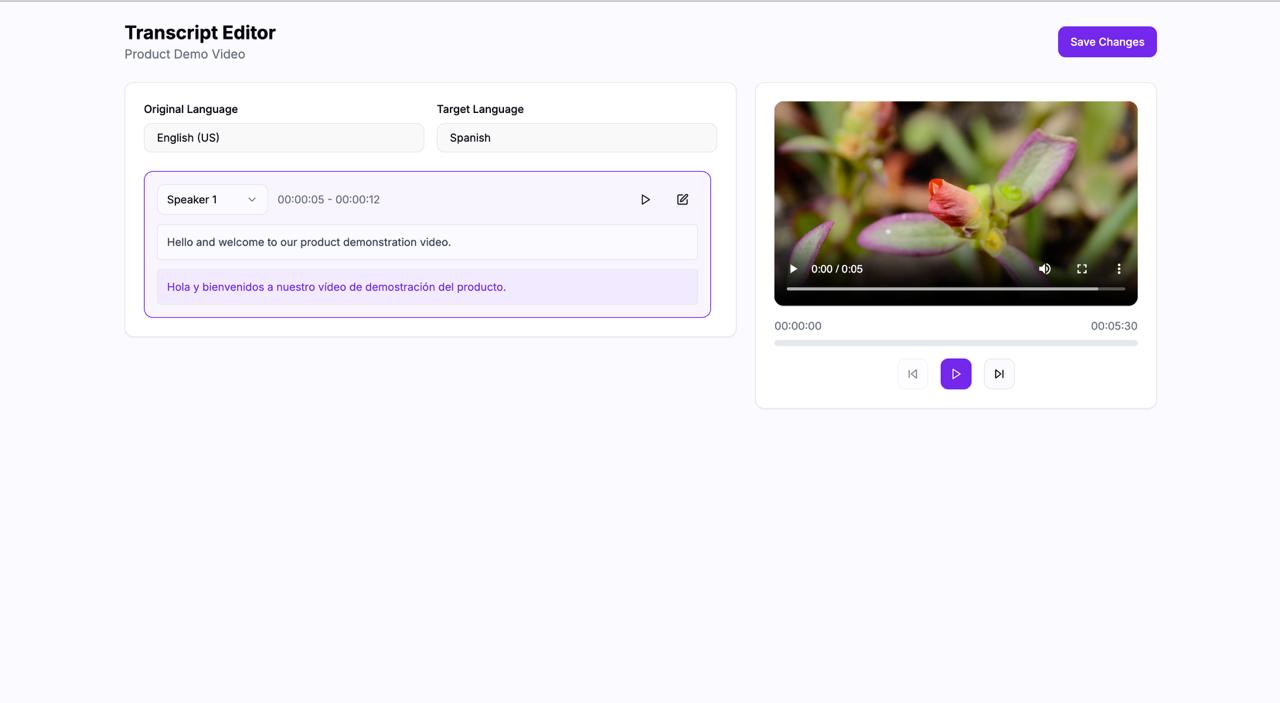Viewport: 1280px width, 703px height.
Task: Click the gray timeline bar below the video
Action: point(955,343)
